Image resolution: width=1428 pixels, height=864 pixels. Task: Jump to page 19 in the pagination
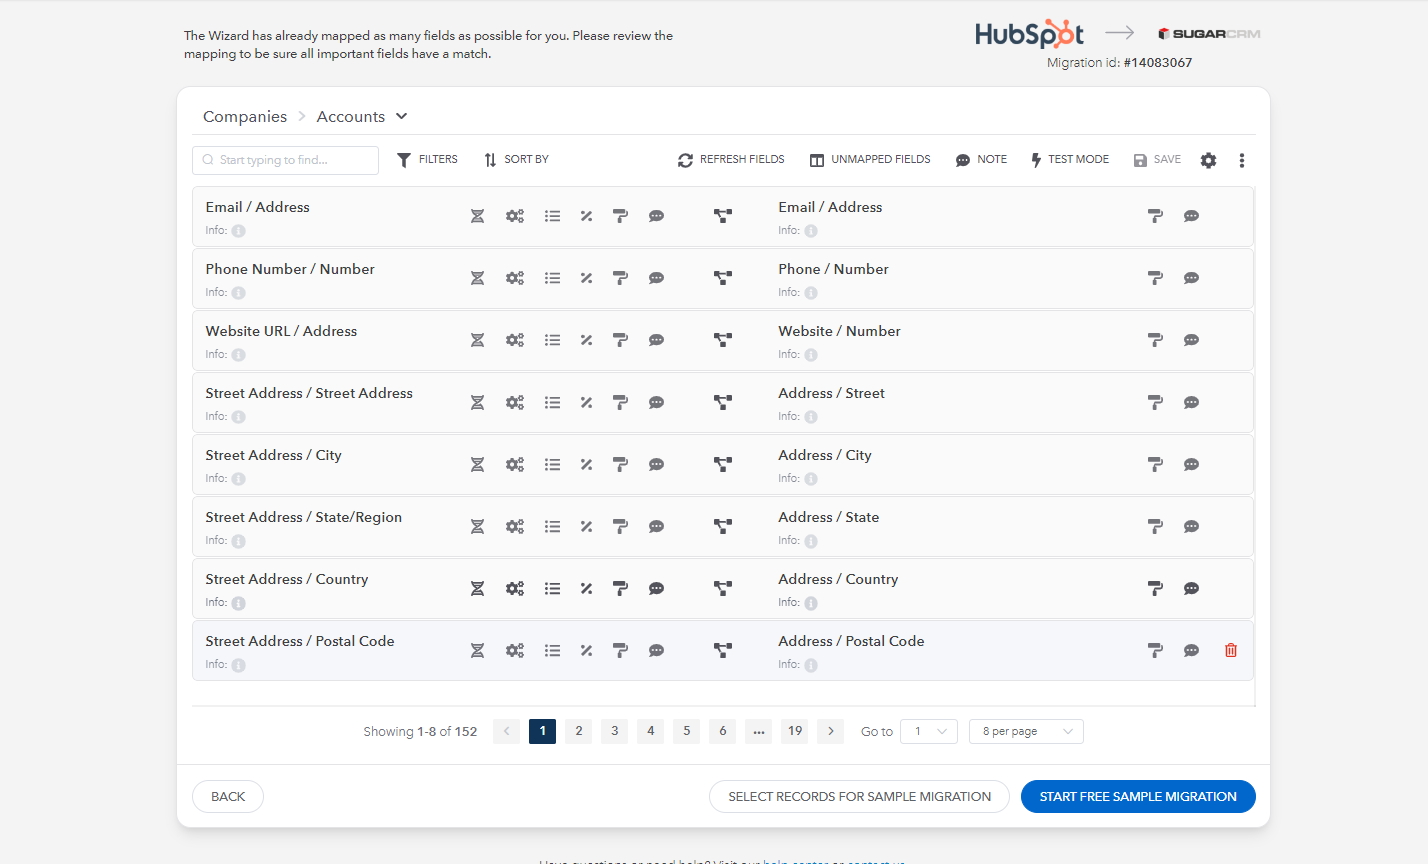[794, 731]
